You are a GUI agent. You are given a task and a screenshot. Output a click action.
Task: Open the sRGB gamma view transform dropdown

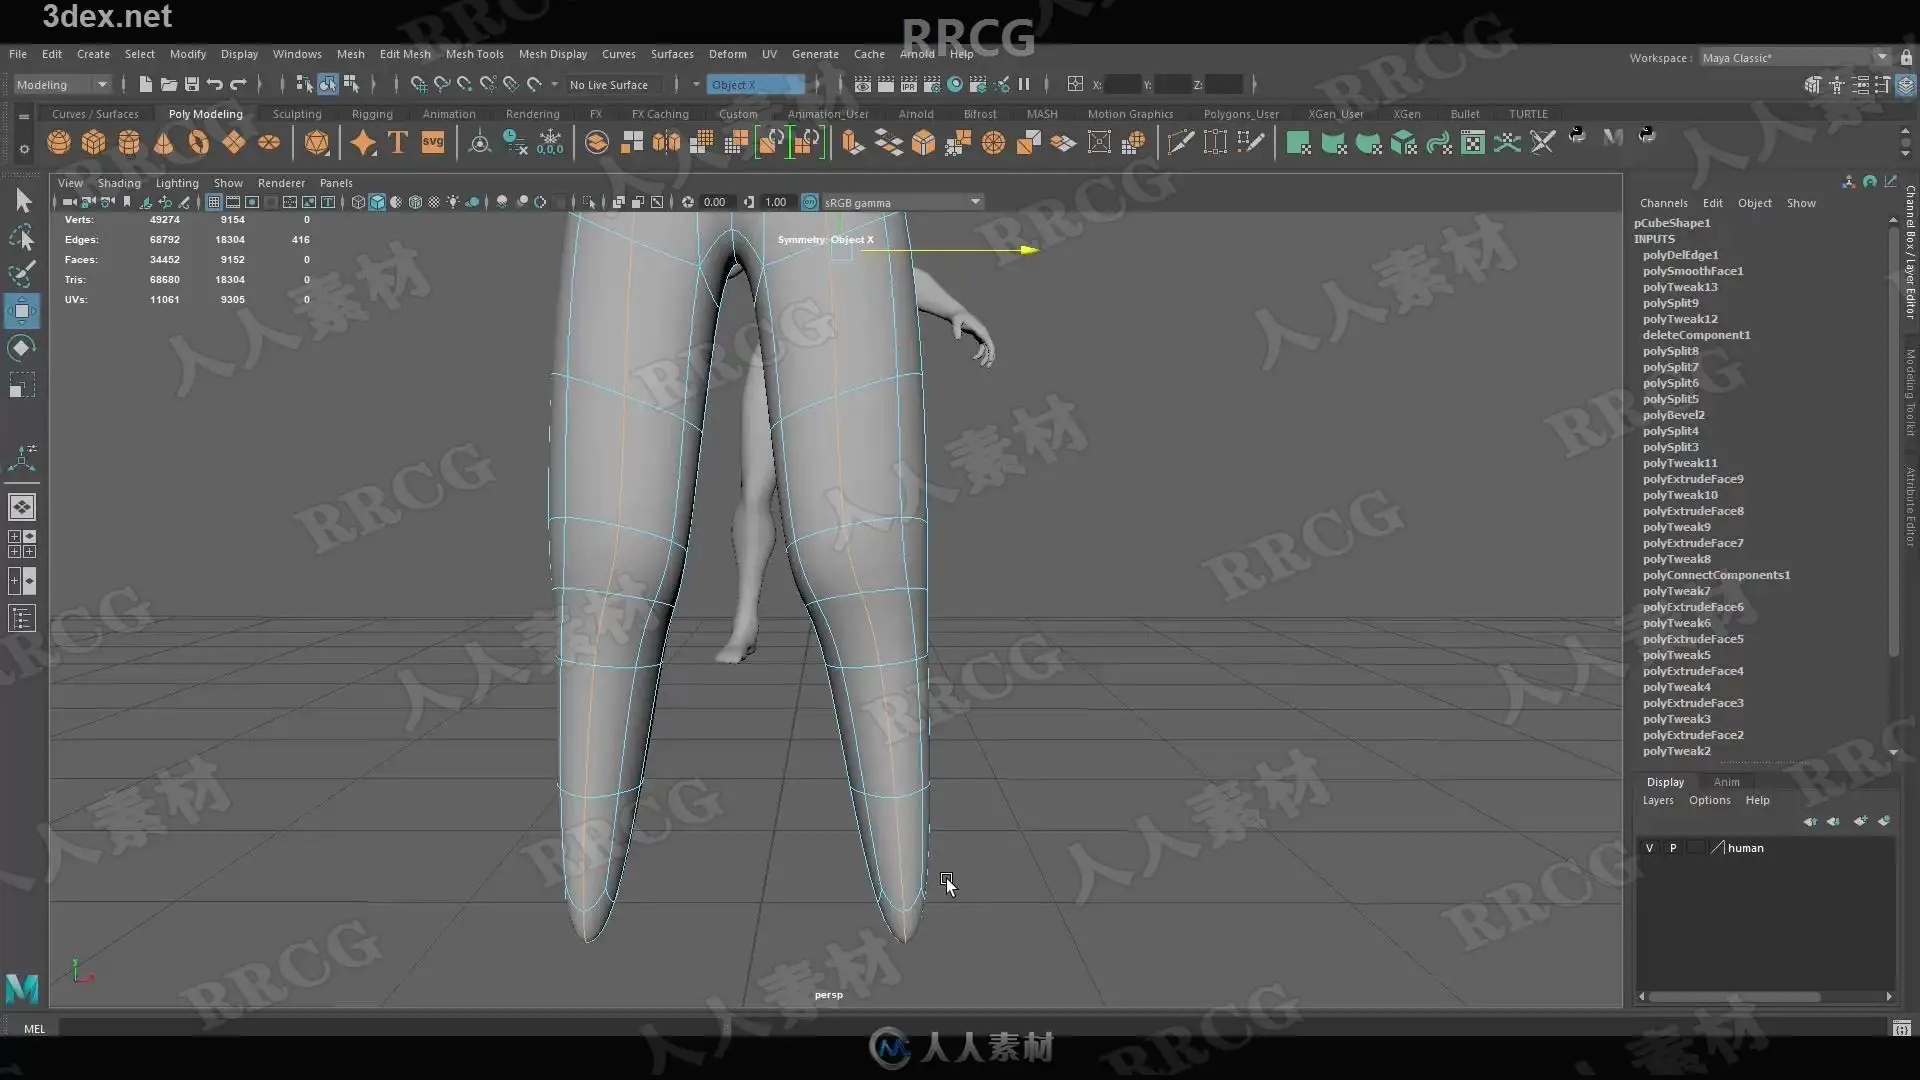click(x=902, y=202)
